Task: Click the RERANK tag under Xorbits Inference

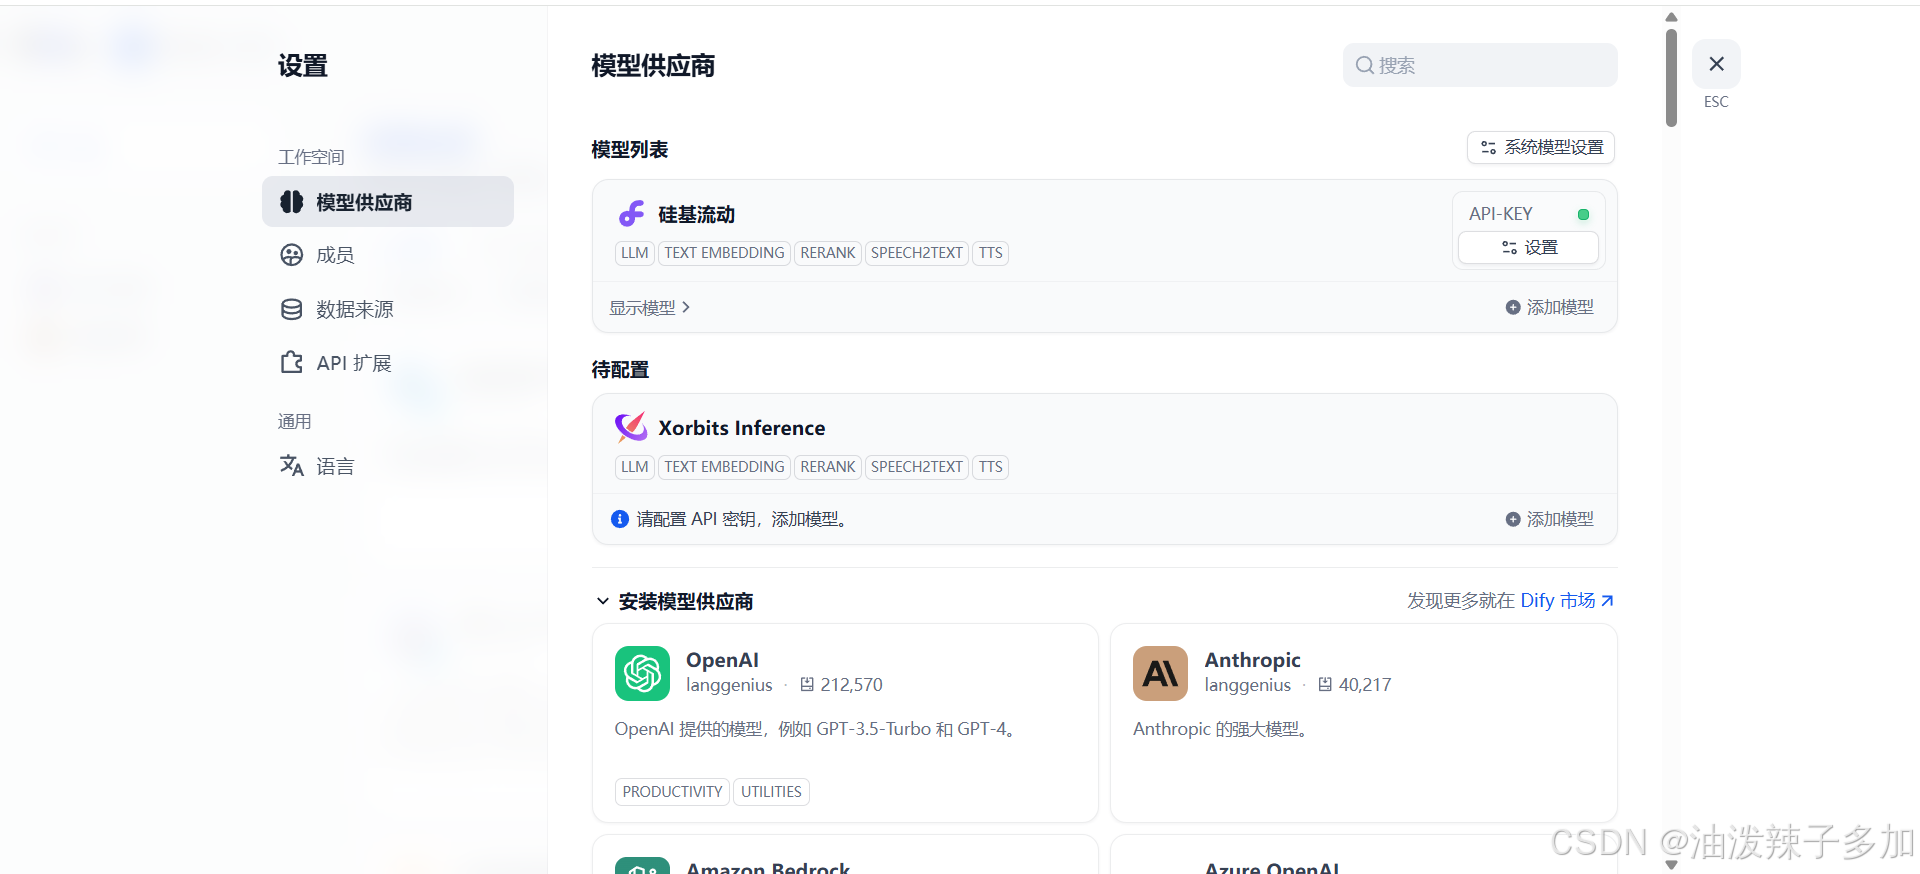Action: coord(827,467)
